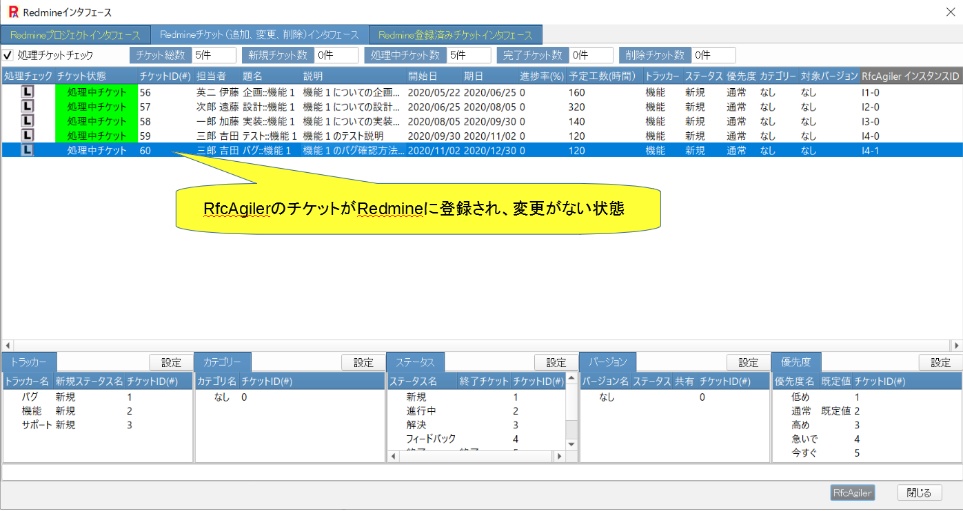Select 解決 row in status list

(477, 425)
